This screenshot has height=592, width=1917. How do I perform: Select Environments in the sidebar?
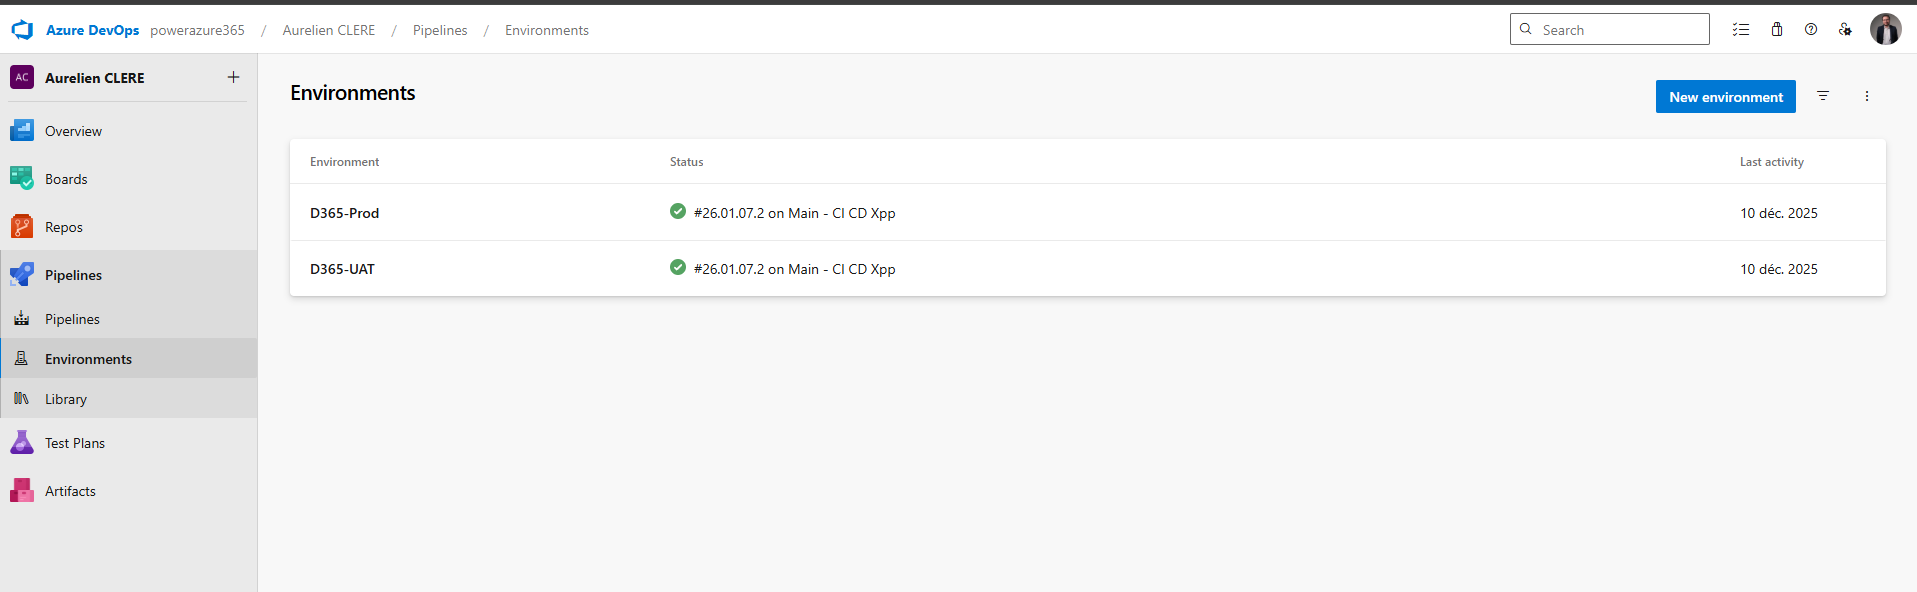click(x=128, y=359)
